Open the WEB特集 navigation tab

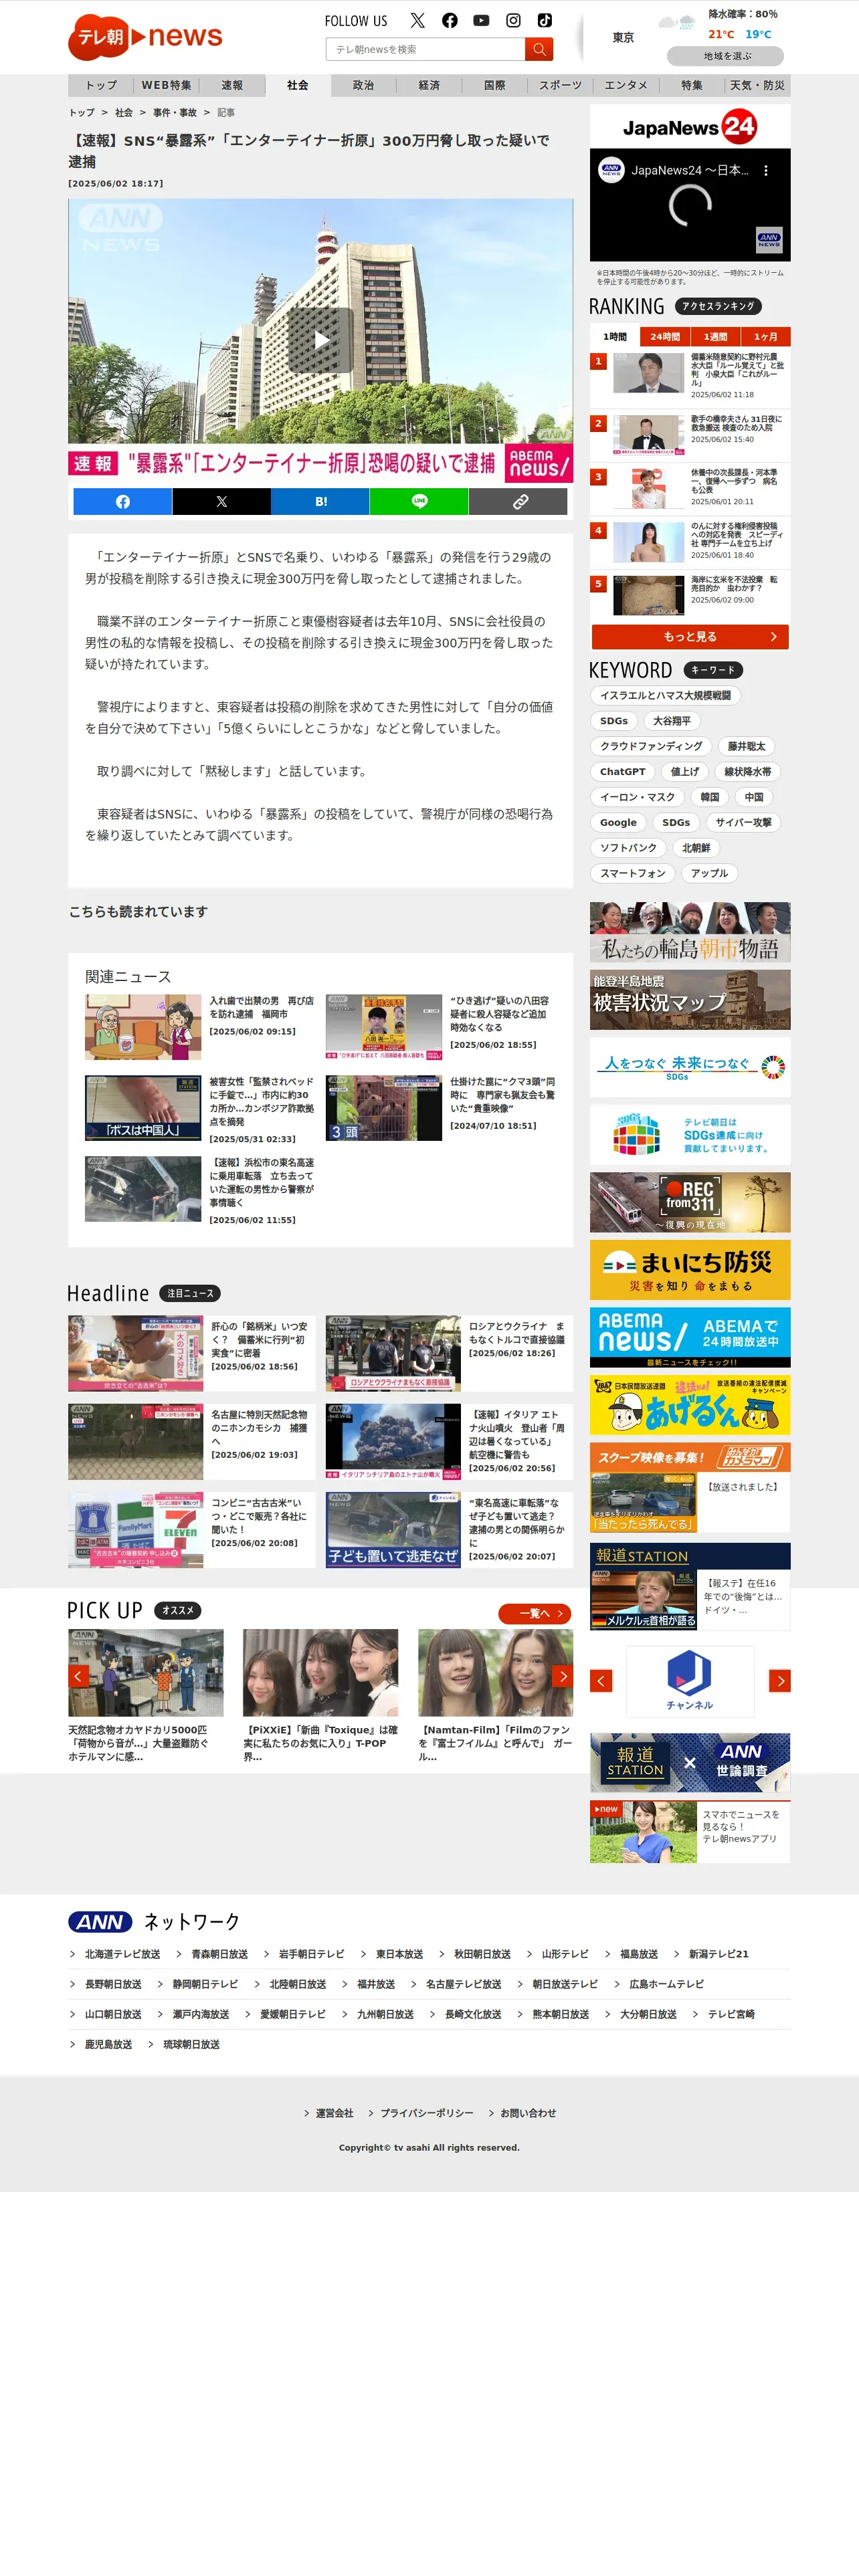[166, 85]
